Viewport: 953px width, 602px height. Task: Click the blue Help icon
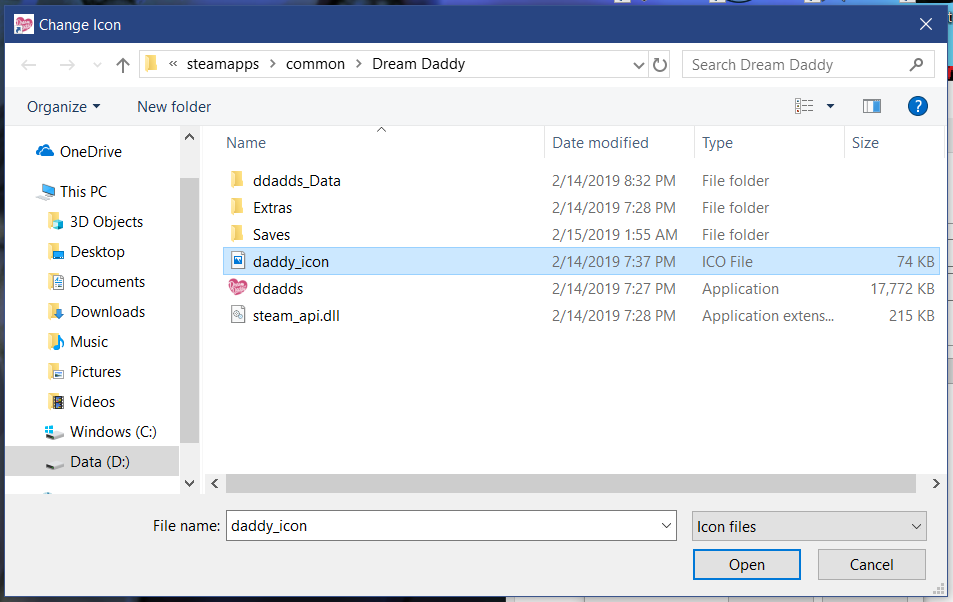pos(917,106)
